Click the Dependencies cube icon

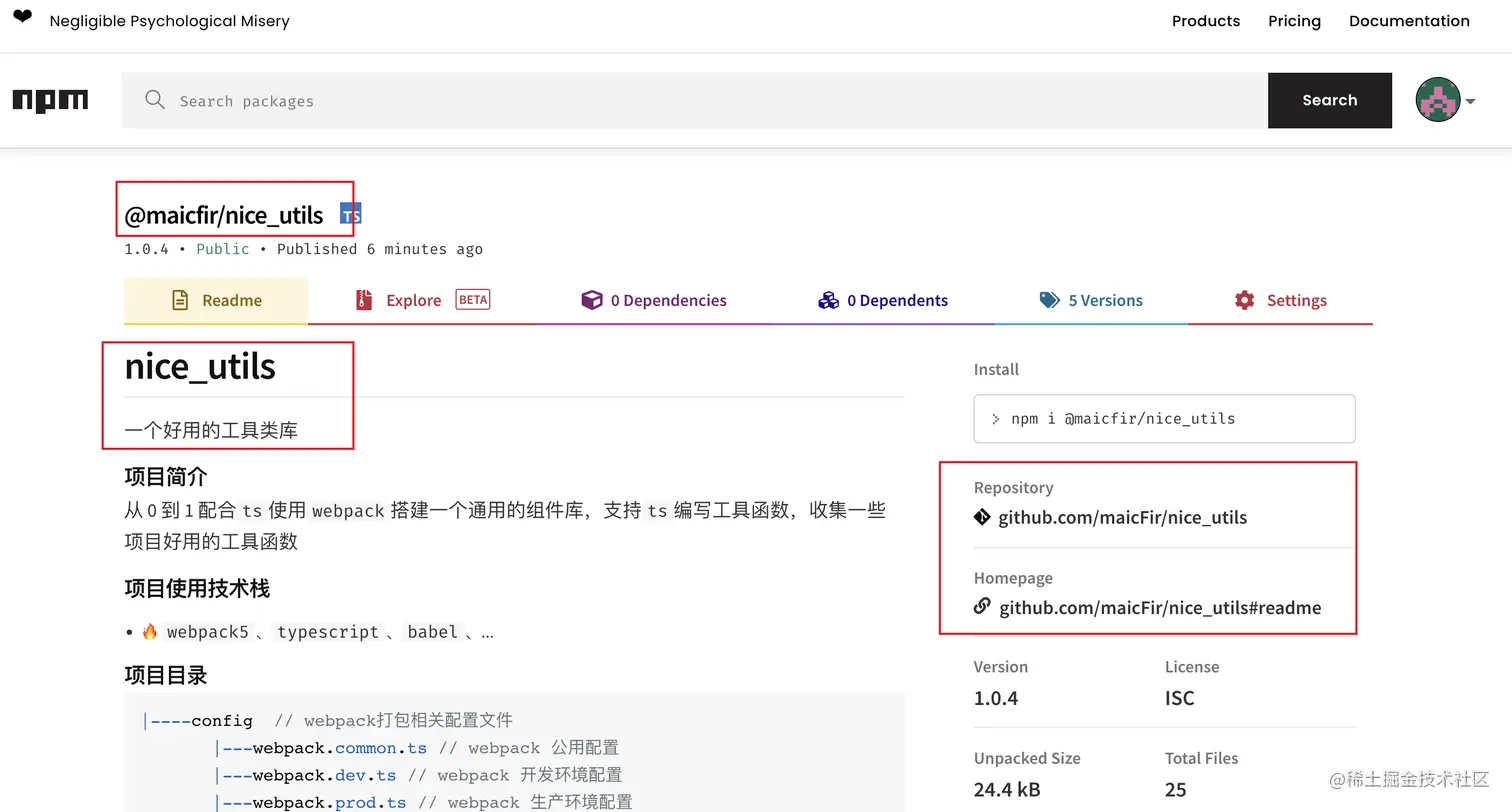point(592,300)
